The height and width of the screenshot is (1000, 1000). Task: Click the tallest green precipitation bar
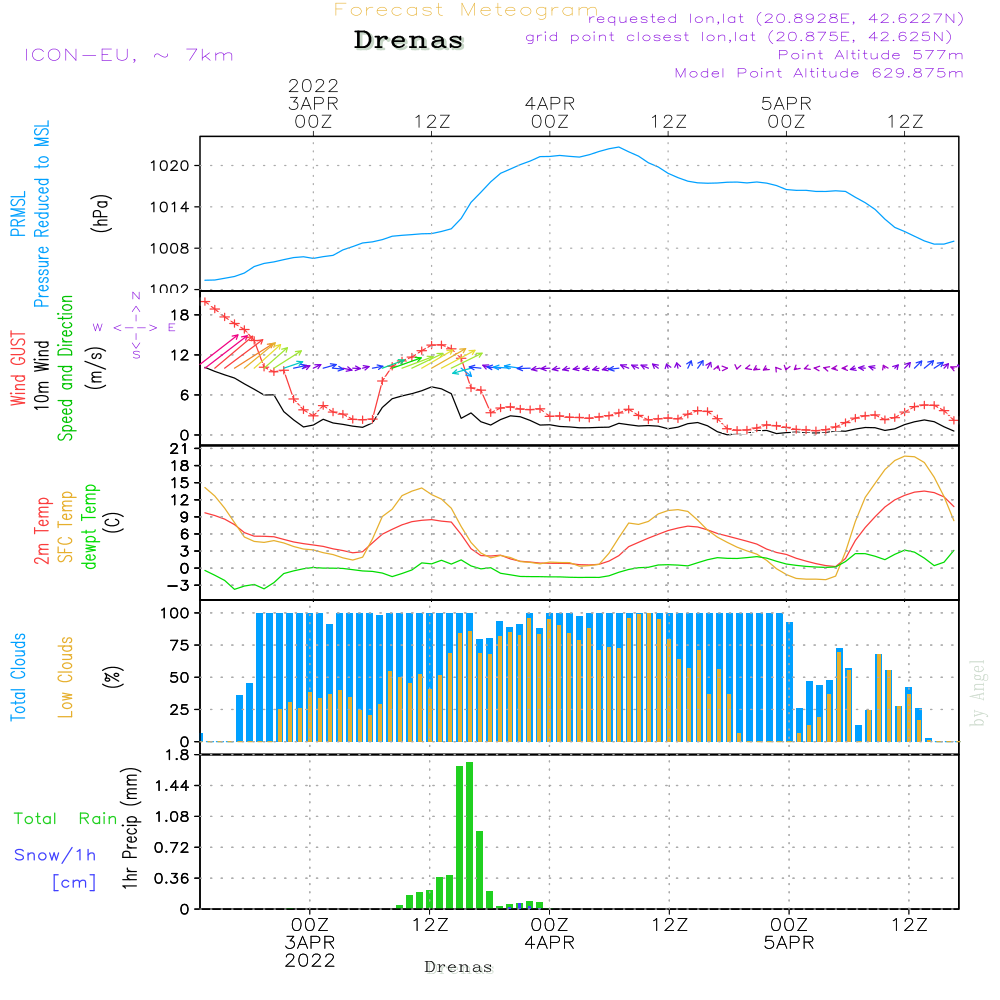pos(469,835)
